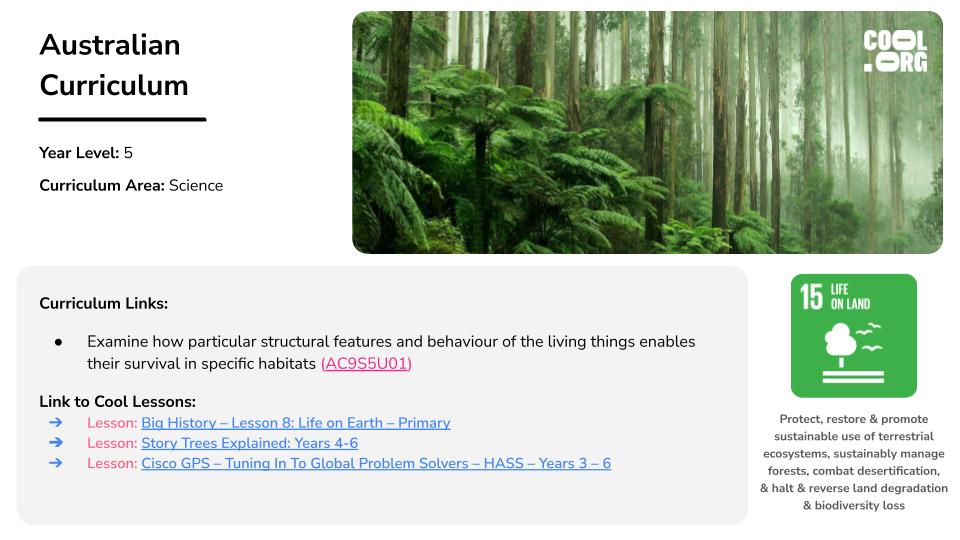Click the Year Level: 5 text
The image size is (960, 540).
click(86, 153)
